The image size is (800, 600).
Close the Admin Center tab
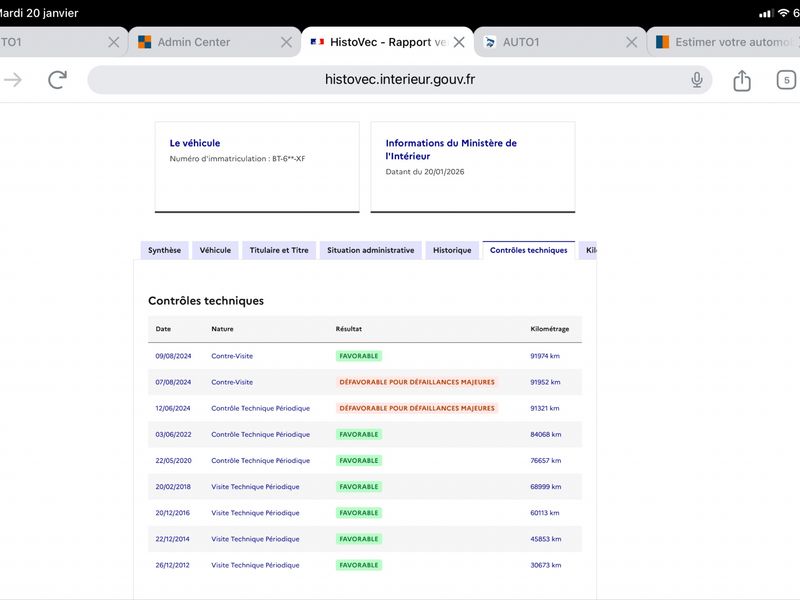point(286,42)
